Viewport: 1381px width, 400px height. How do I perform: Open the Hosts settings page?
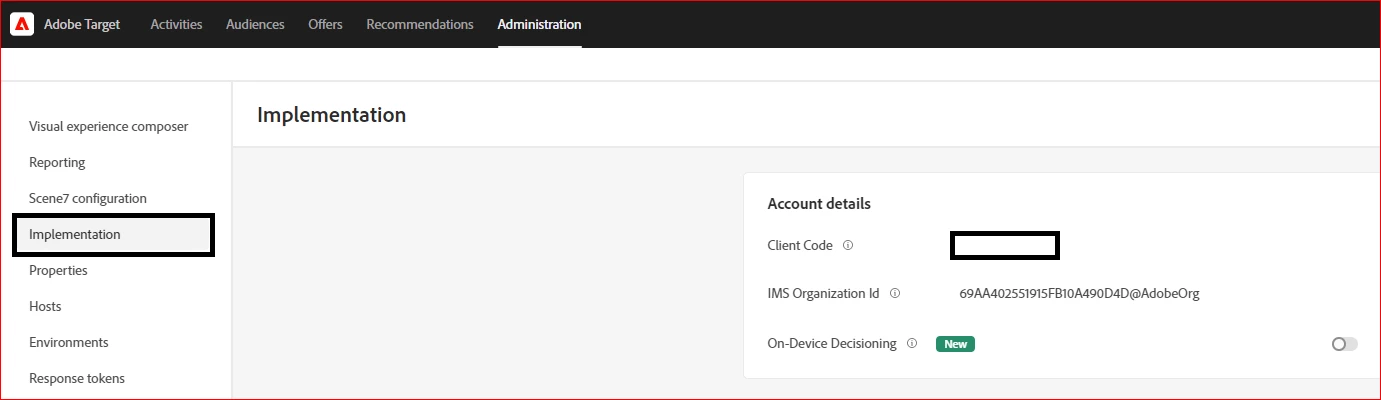[45, 306]
